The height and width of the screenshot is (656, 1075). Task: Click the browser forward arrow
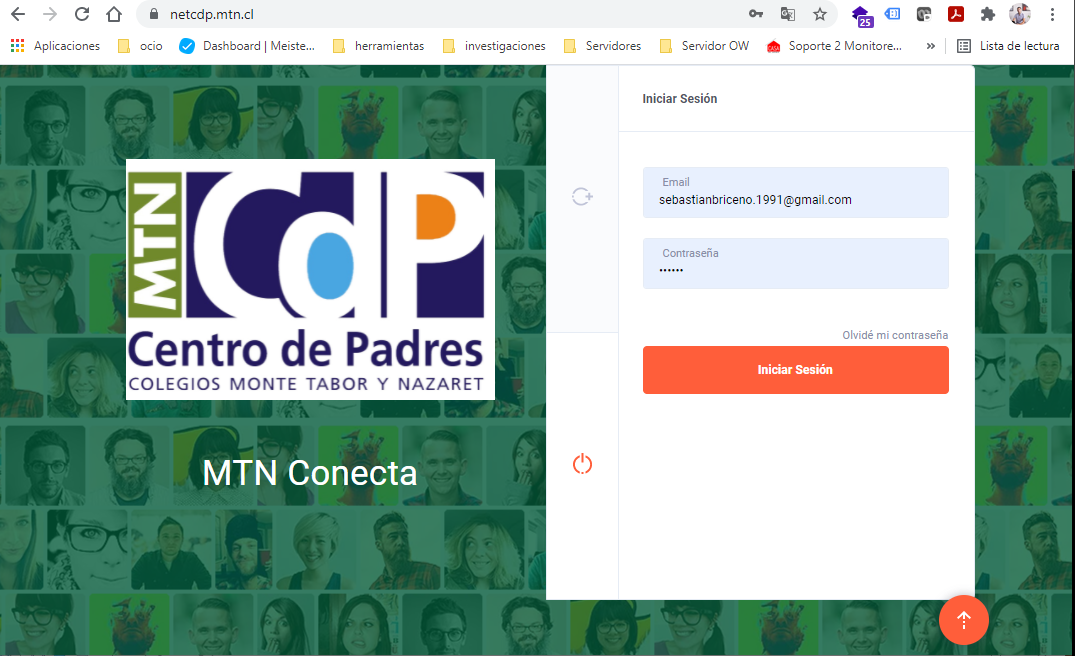[x=49, y=14]
